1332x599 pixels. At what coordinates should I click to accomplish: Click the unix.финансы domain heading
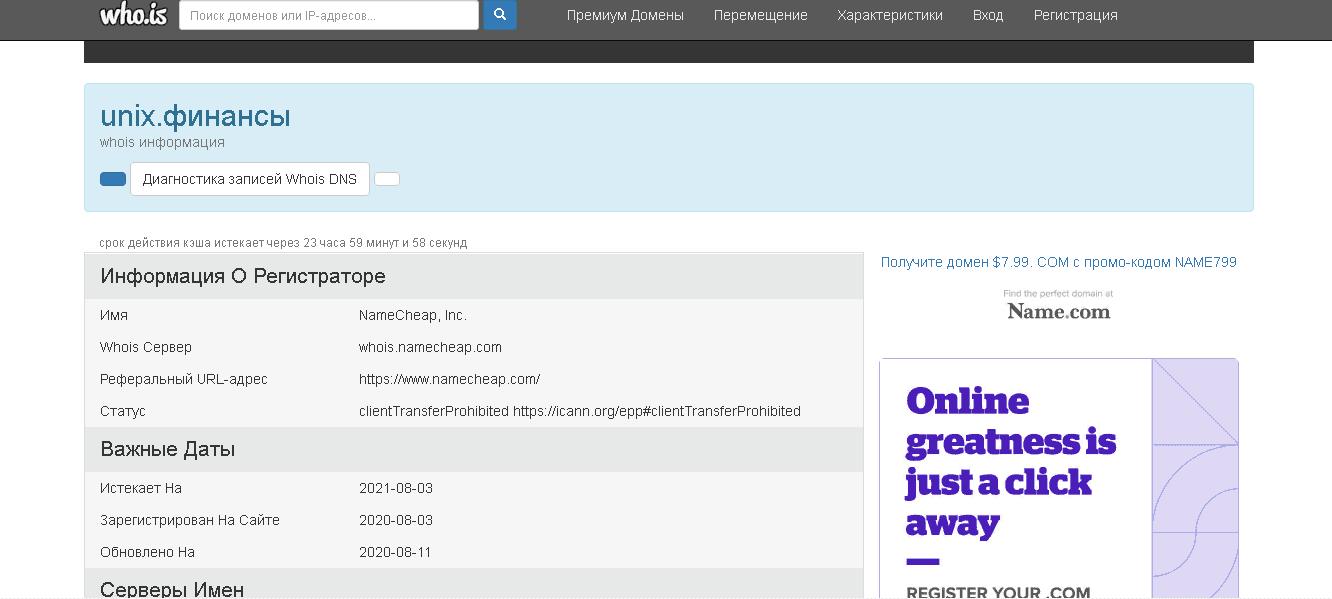tap(195, 116)
